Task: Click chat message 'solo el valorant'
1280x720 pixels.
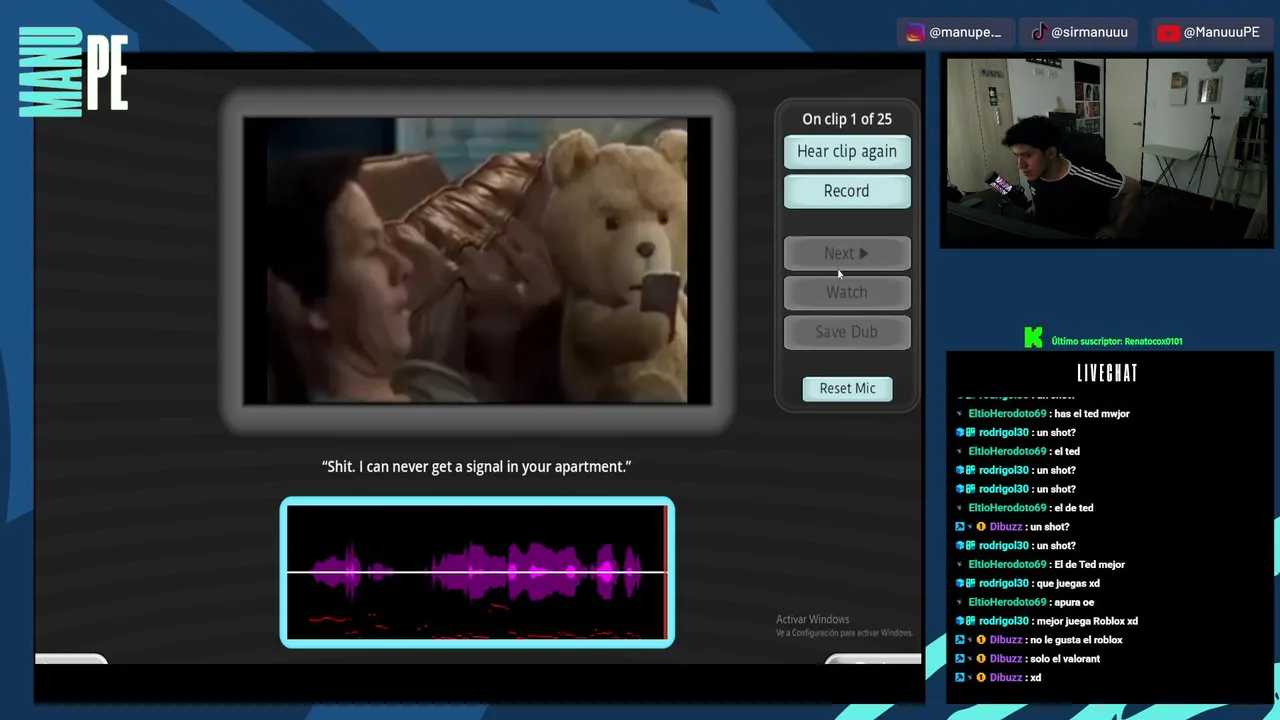Action: pyautogui.click(x=1064, y=659)
